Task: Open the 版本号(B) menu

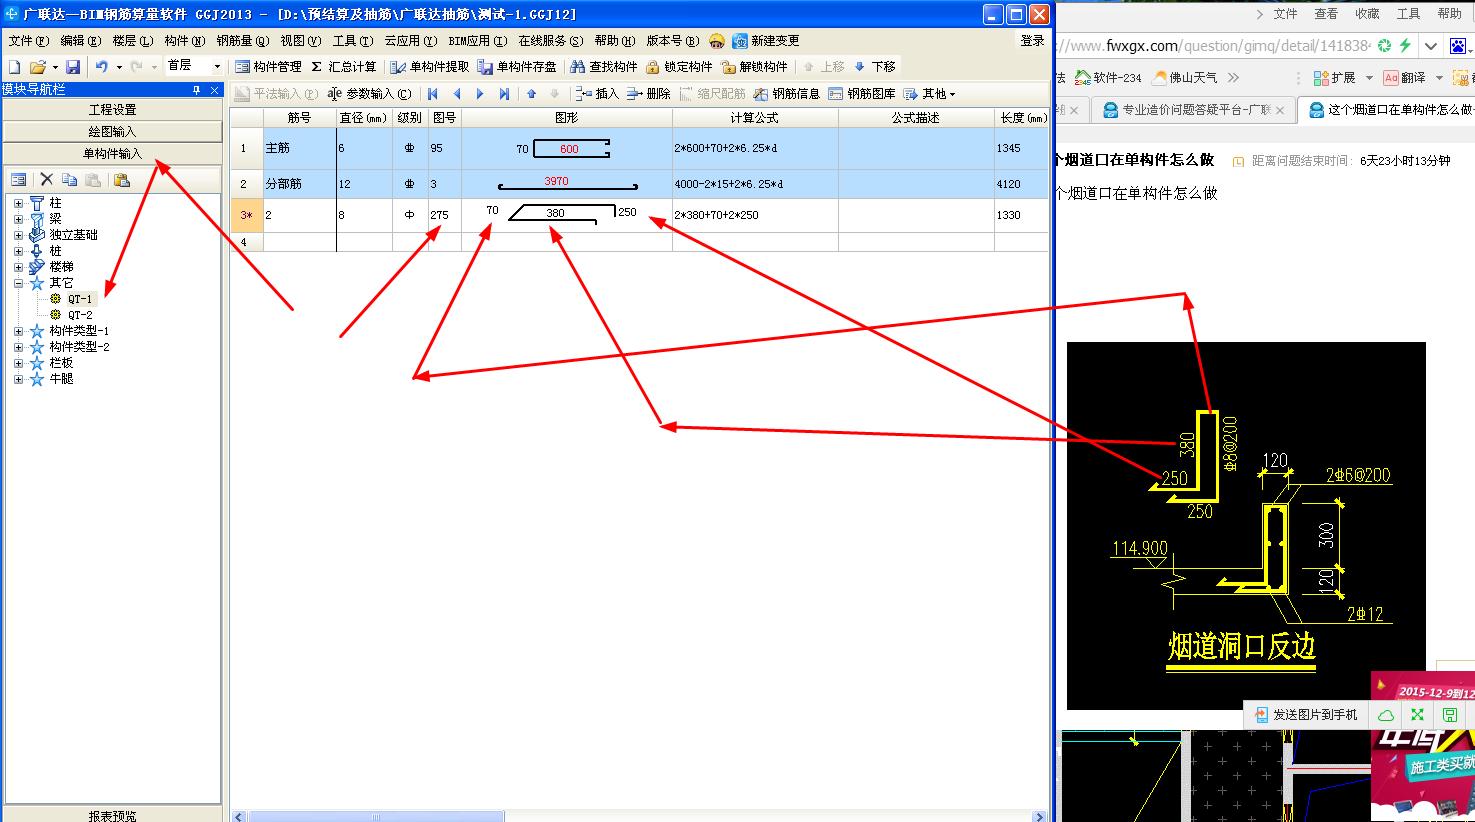Action: (x=672, y=41)
